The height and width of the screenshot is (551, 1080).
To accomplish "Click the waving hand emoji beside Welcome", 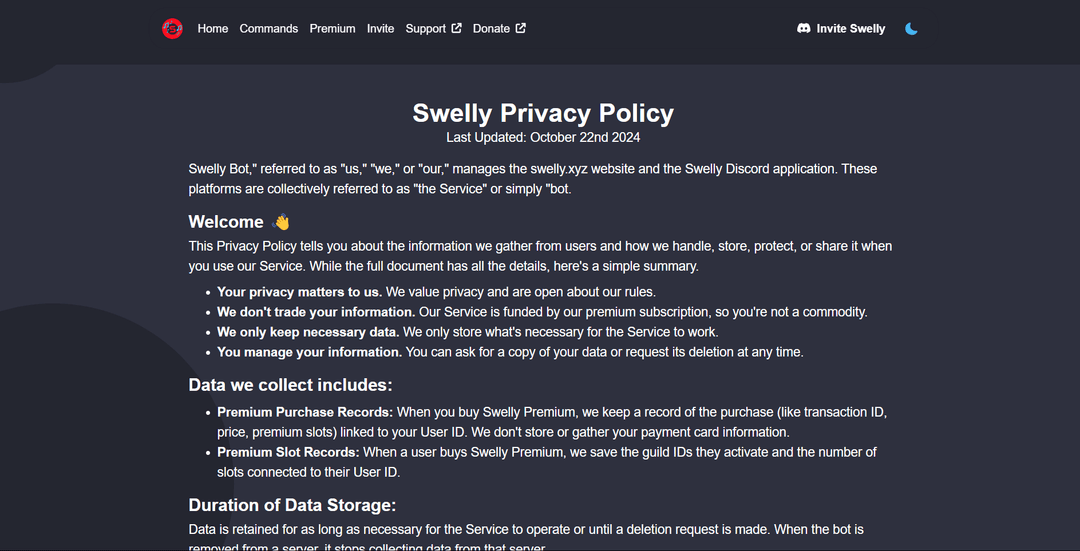I will pyautogui.click(x=281, y=222).
